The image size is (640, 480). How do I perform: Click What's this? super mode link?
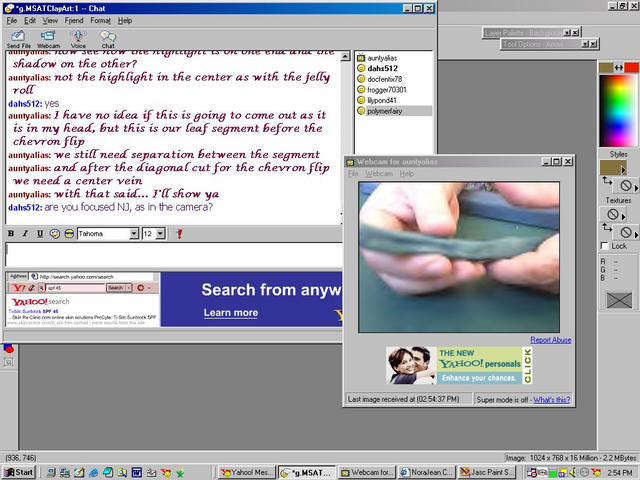tap(552, 400)
